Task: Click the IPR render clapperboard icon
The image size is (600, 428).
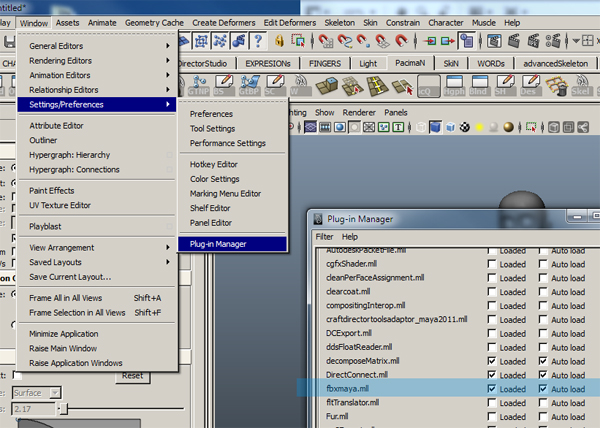Action: pos(533,41)
